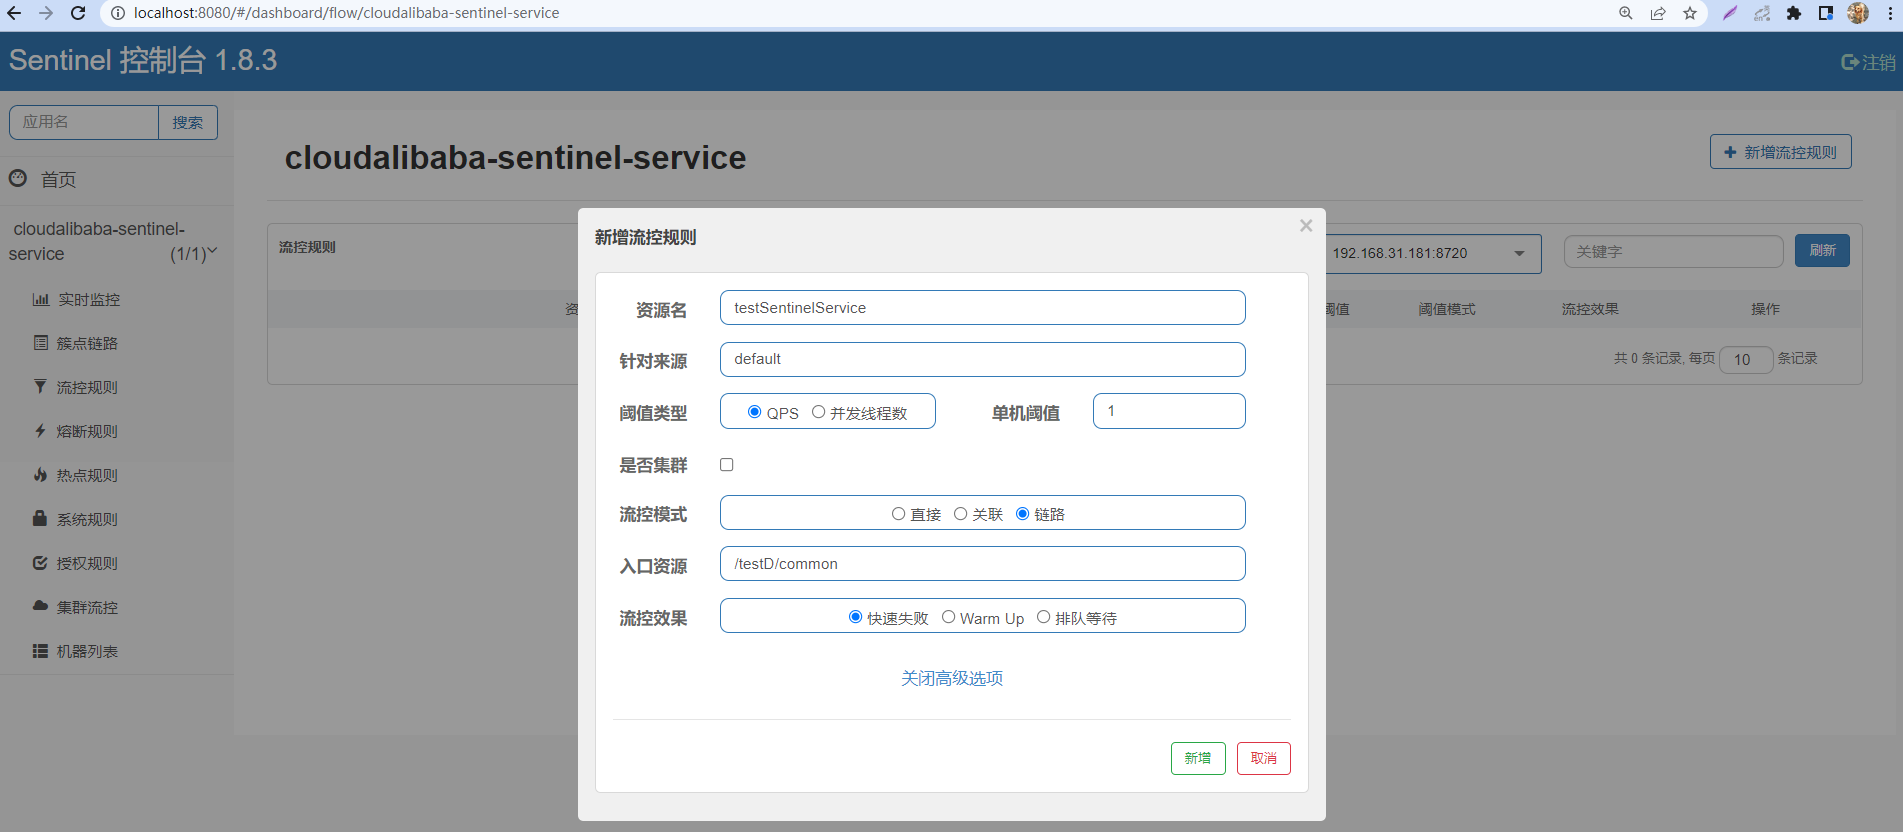Open the machine IP 192.168.31.181:8720 dropdown
The image size is (1903, 832).
(x=1433, y=253)
